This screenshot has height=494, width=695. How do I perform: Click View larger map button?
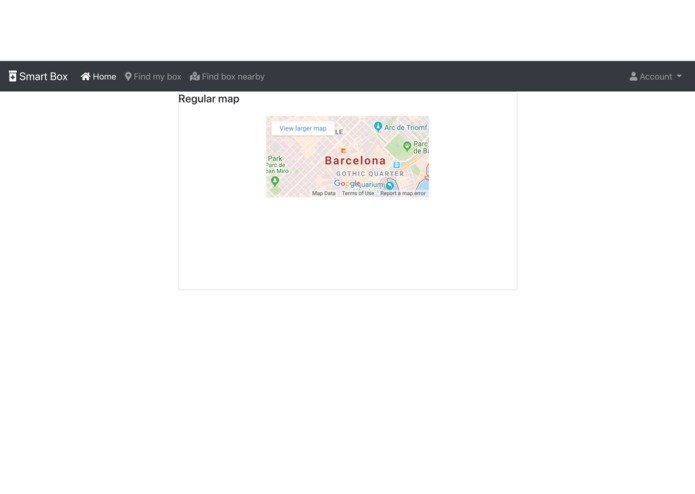tap(303, 128)
